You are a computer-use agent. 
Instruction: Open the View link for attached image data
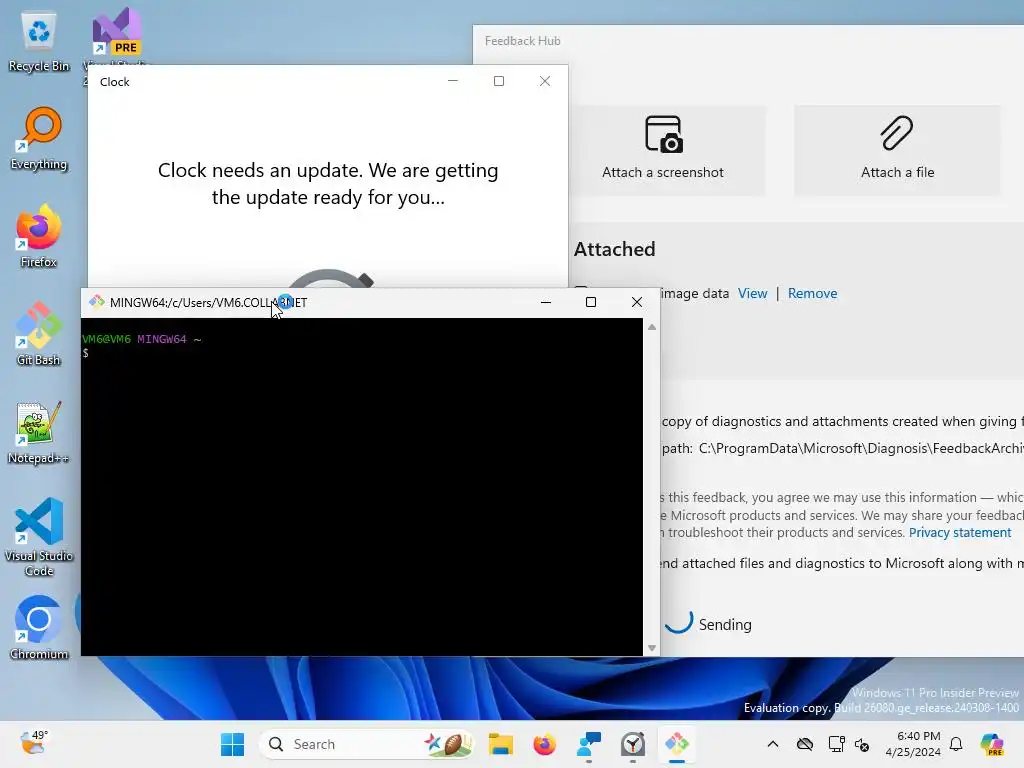pos(752,293)
